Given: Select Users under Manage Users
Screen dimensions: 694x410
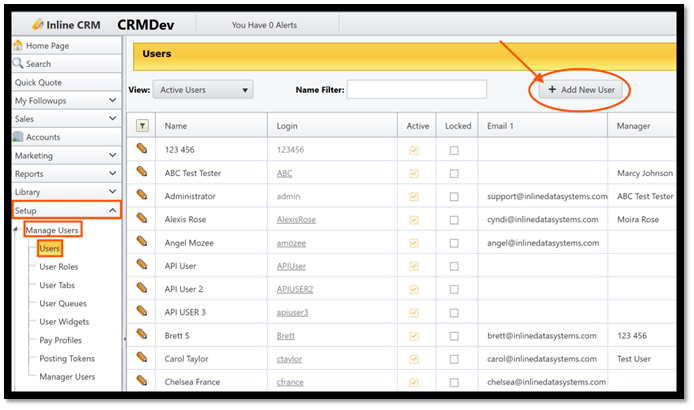Looking at the screenshot, I should pos(50,248).
